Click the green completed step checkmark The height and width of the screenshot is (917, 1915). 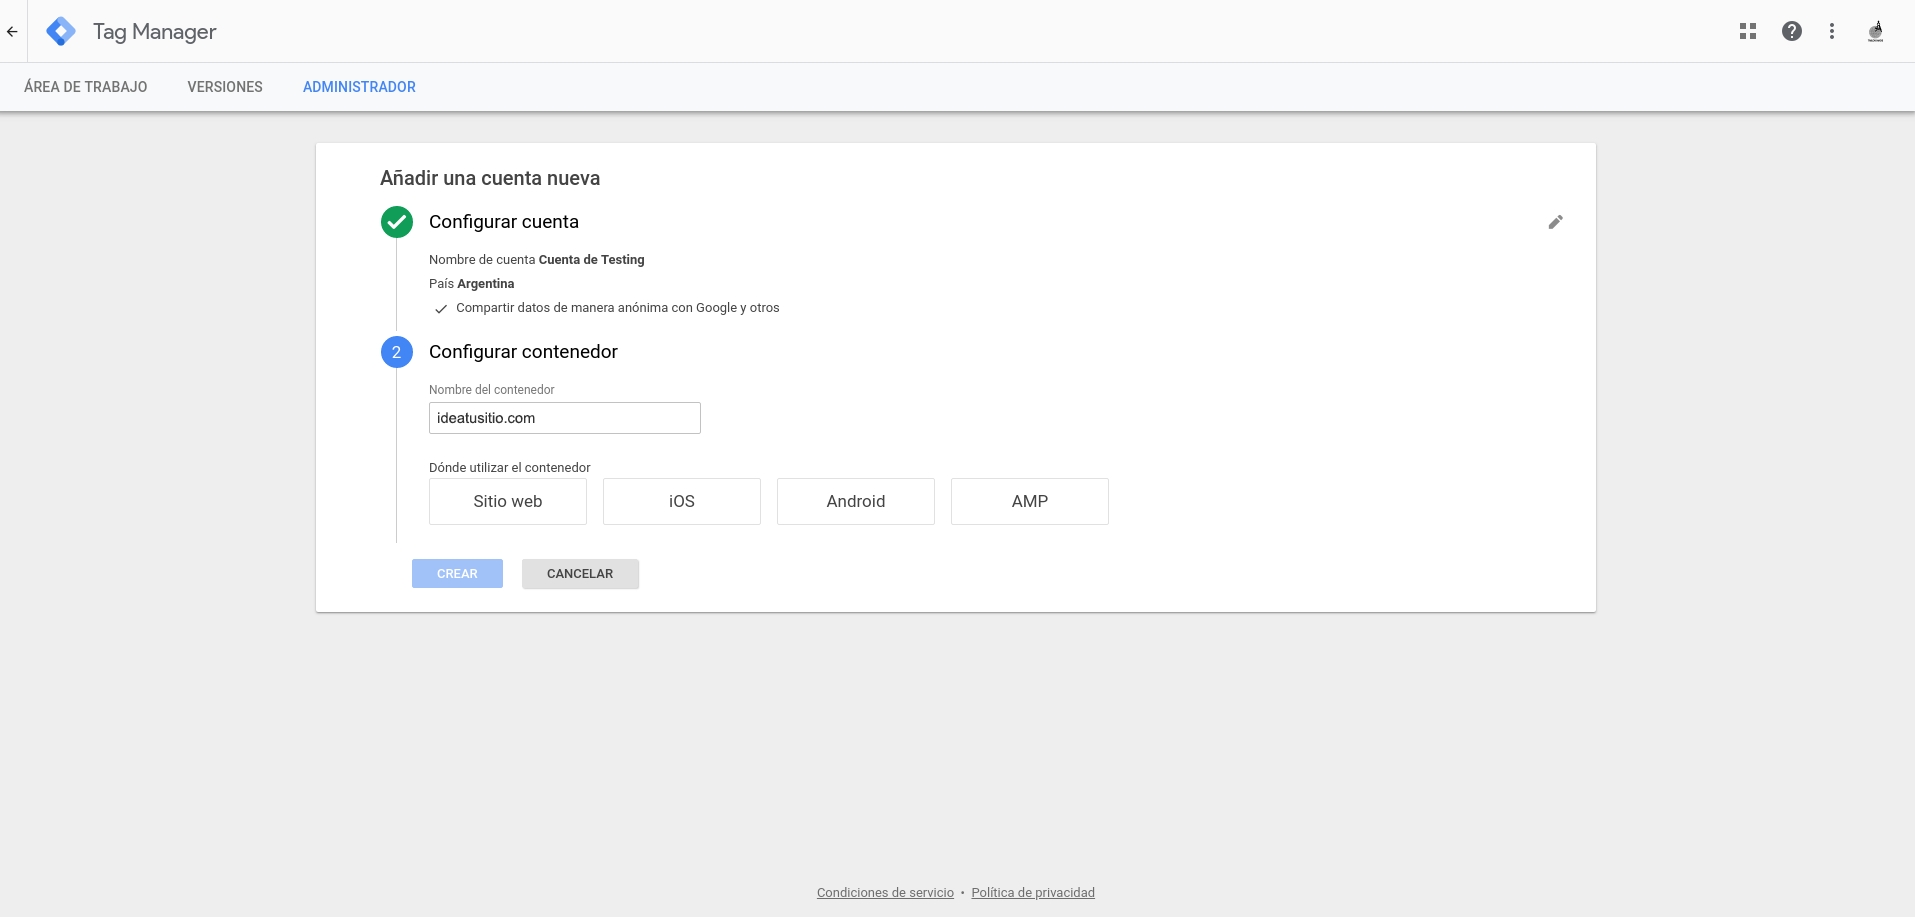[397, 222]
